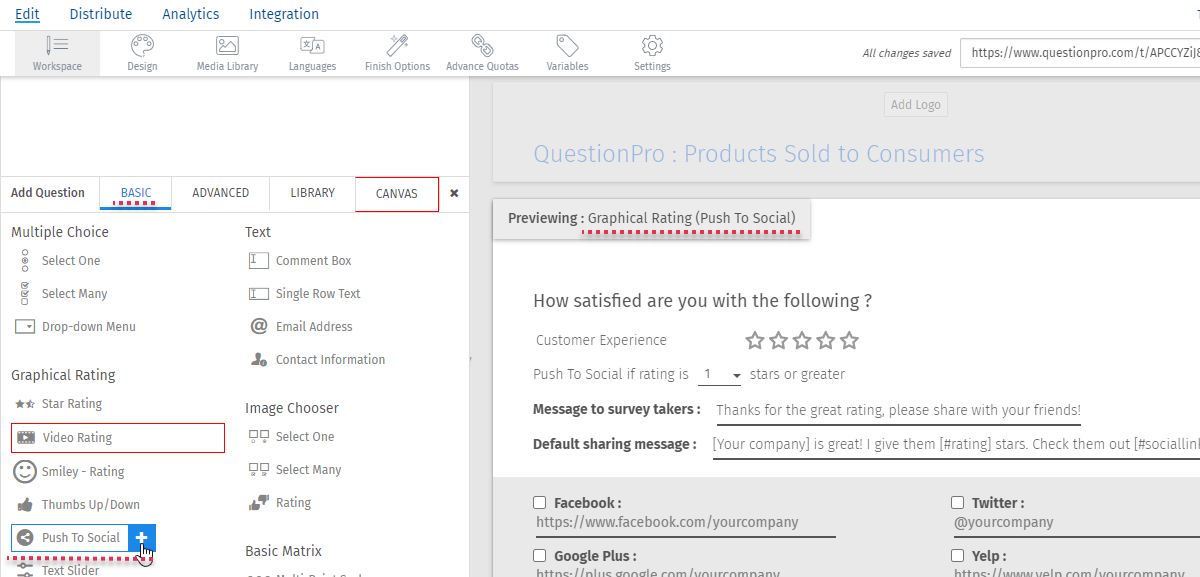Select the Workspace view

[x=57, y=52]
